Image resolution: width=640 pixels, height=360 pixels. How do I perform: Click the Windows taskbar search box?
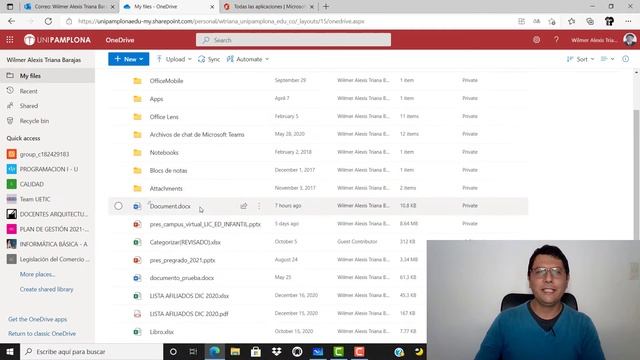tap(91, 351)
